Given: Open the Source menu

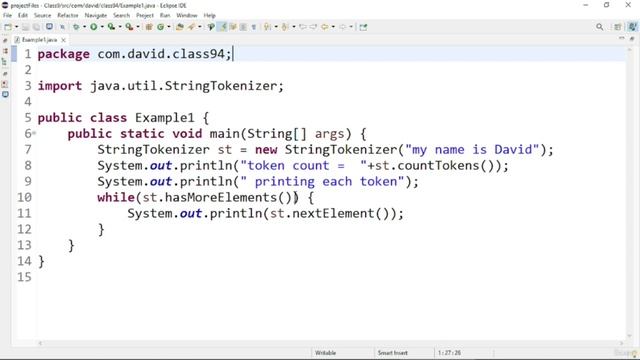Looking at the screenshot, I should tap(42, 15).
